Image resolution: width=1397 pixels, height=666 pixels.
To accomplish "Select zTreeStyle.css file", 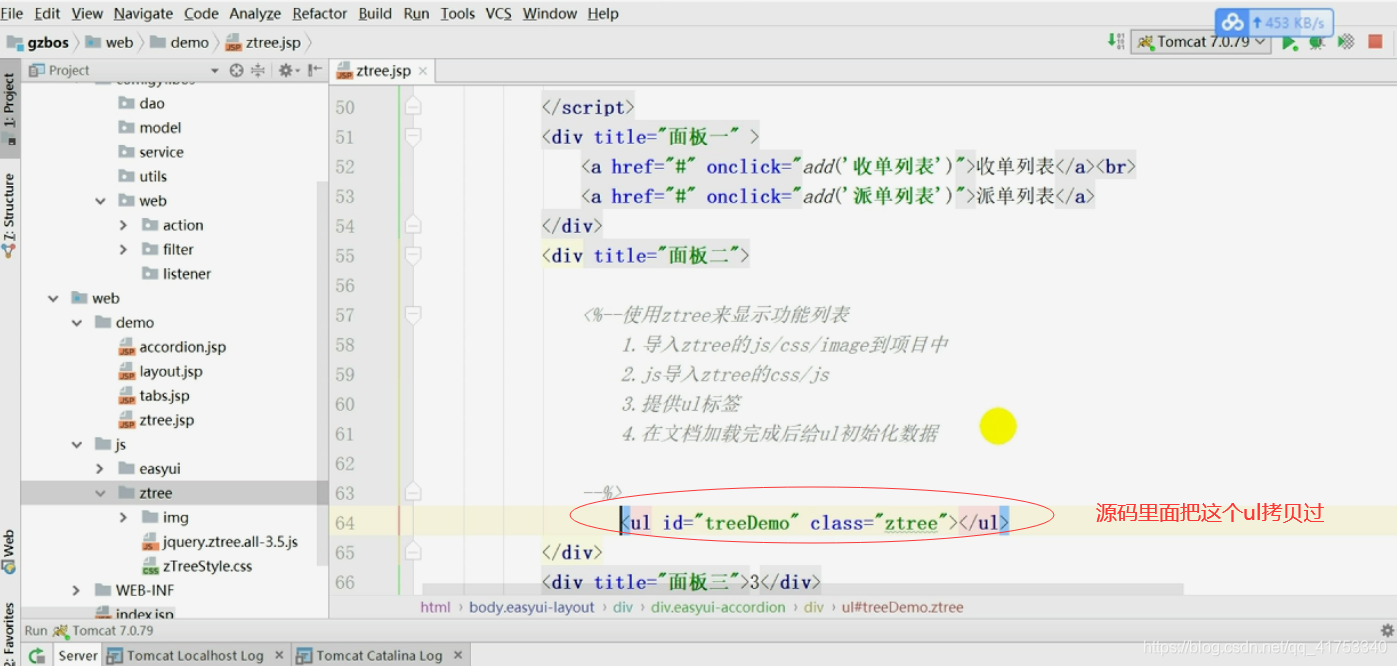I will tap(197, 566).
